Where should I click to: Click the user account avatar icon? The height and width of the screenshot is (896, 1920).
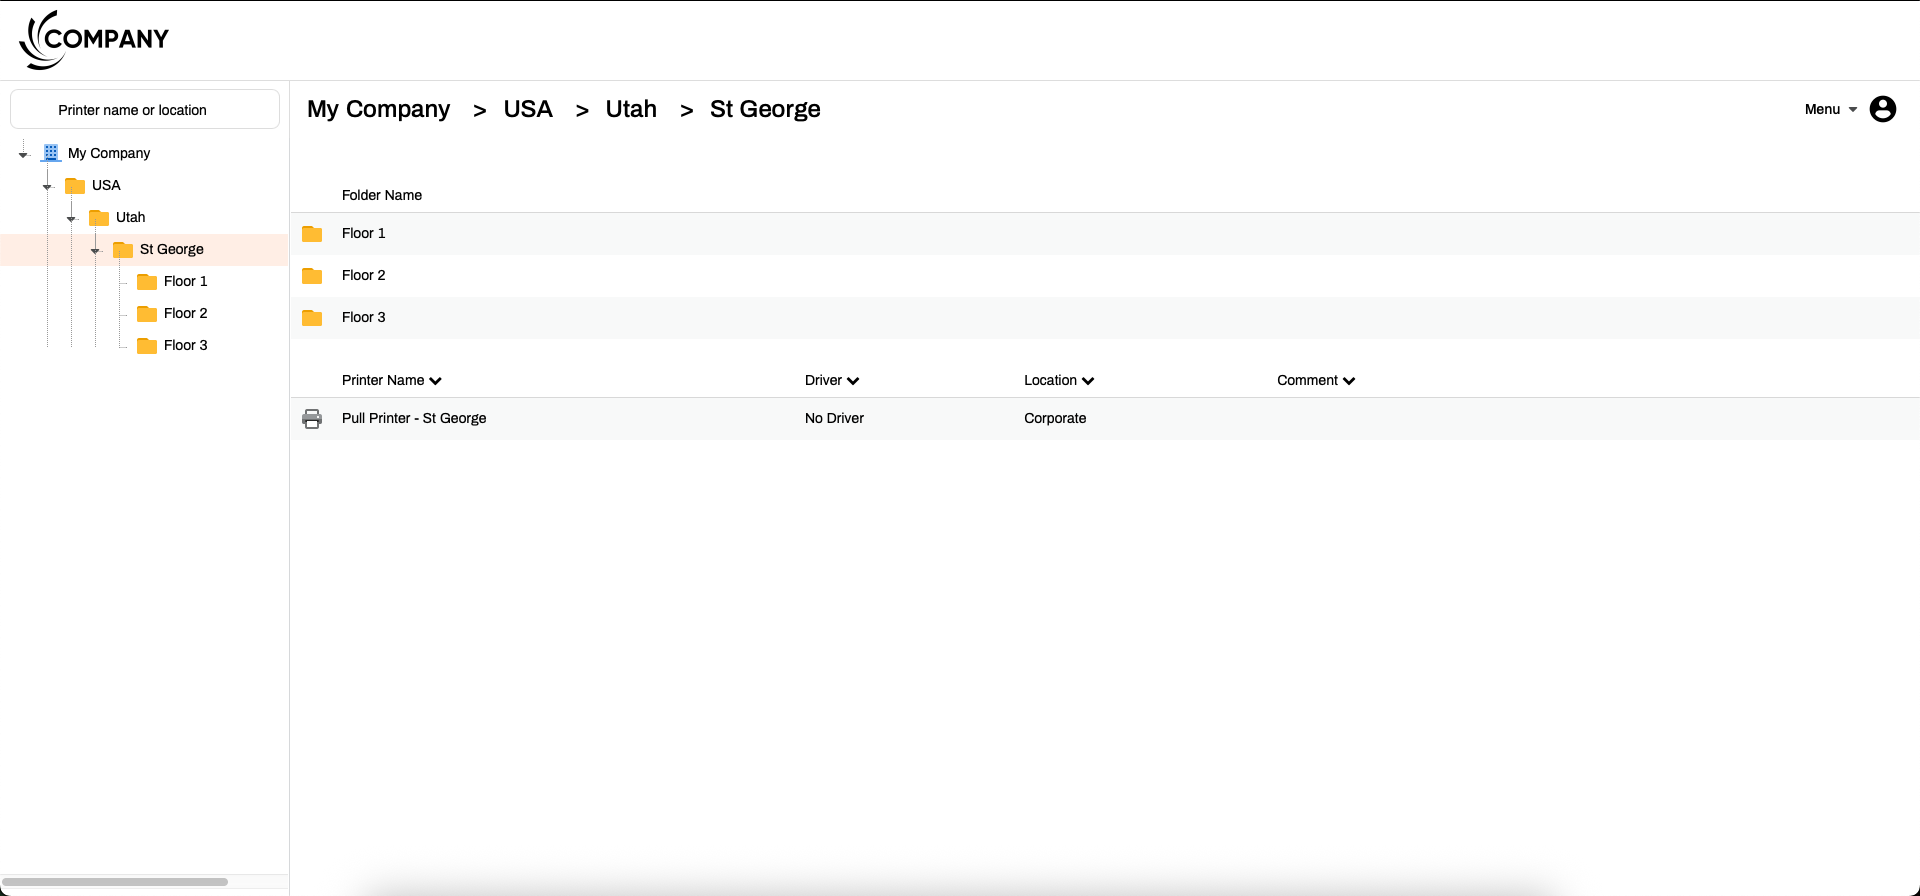pos(1882,109)
